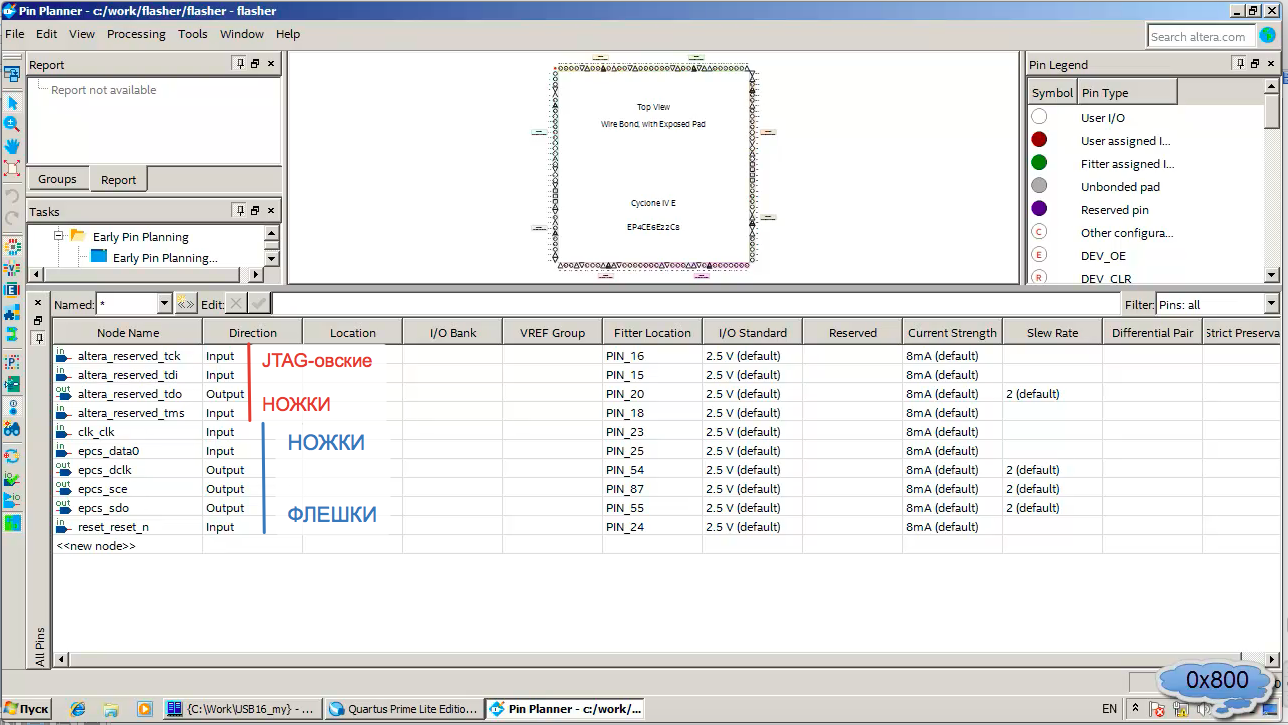This screenshot has height=725, width=1288.
Task: Click the blue refresh arrows icon
Action: 12,457
